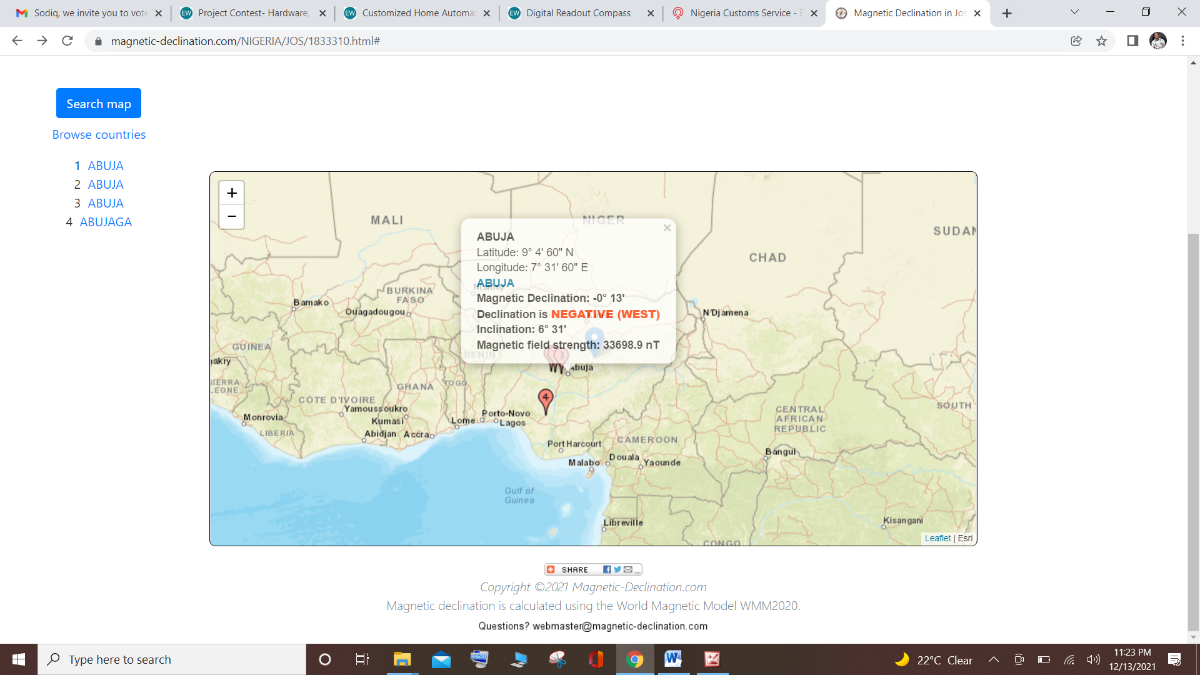
Task: Open Chrome three-dot menu
Action: (1182, 41)
